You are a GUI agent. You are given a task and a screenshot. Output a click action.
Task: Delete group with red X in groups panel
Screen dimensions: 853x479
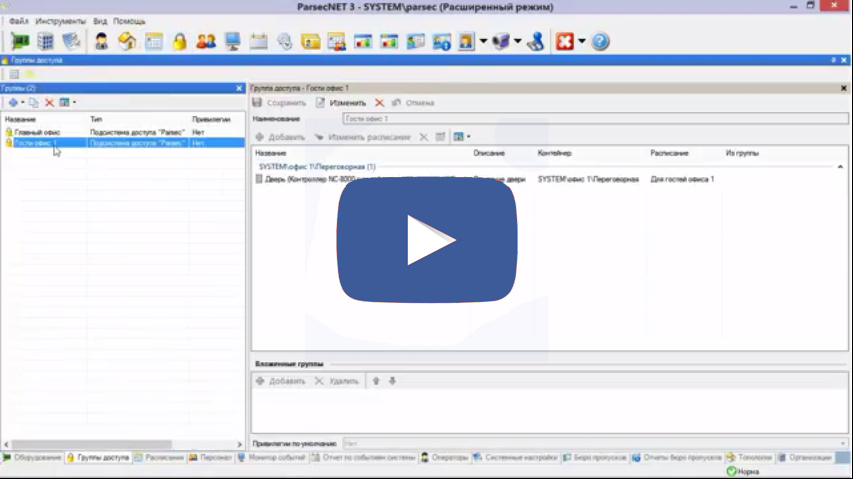coord(50,102)
